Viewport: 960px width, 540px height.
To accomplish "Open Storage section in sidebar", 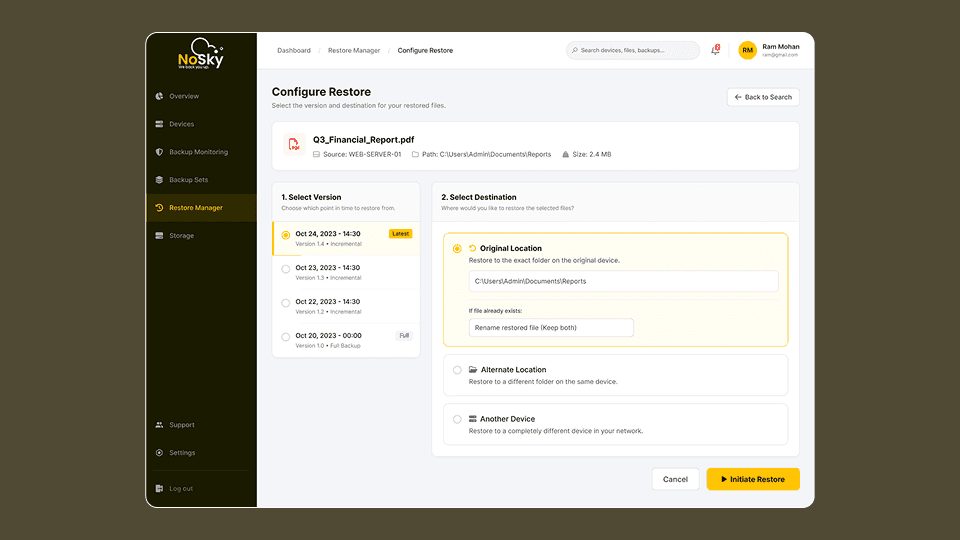I will (x=181, y=236).
